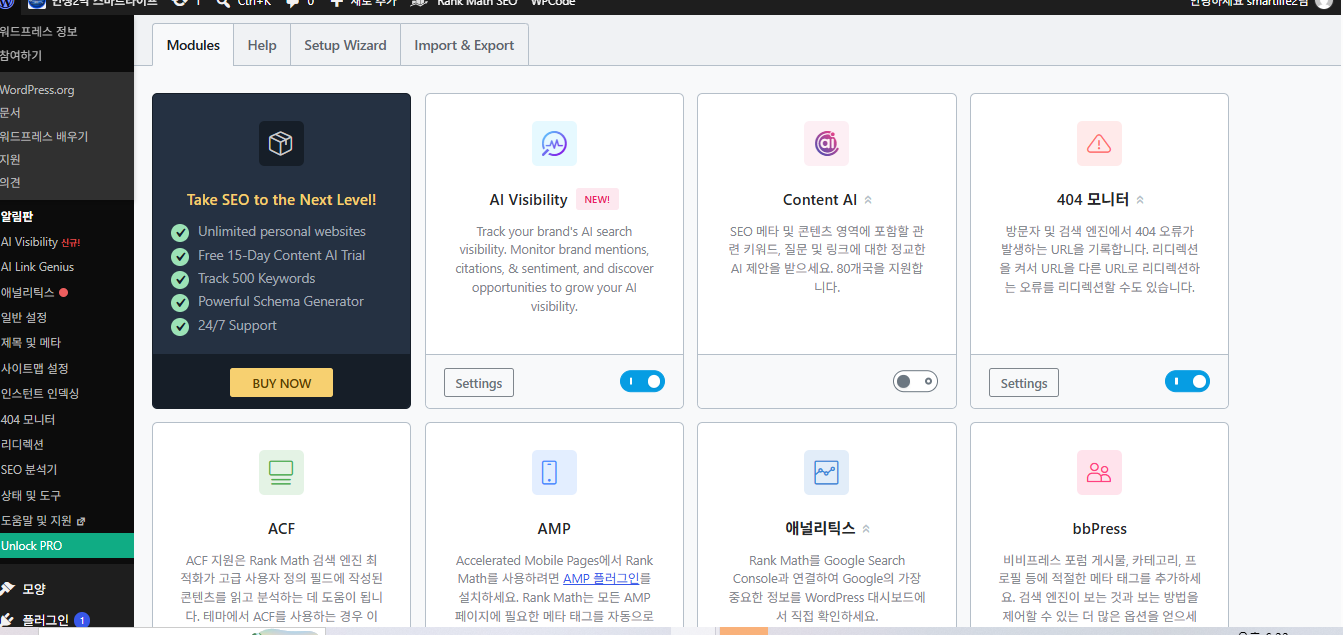Switch to the Modules tab
The image size is (1343, 635).
tap(193, 45)
